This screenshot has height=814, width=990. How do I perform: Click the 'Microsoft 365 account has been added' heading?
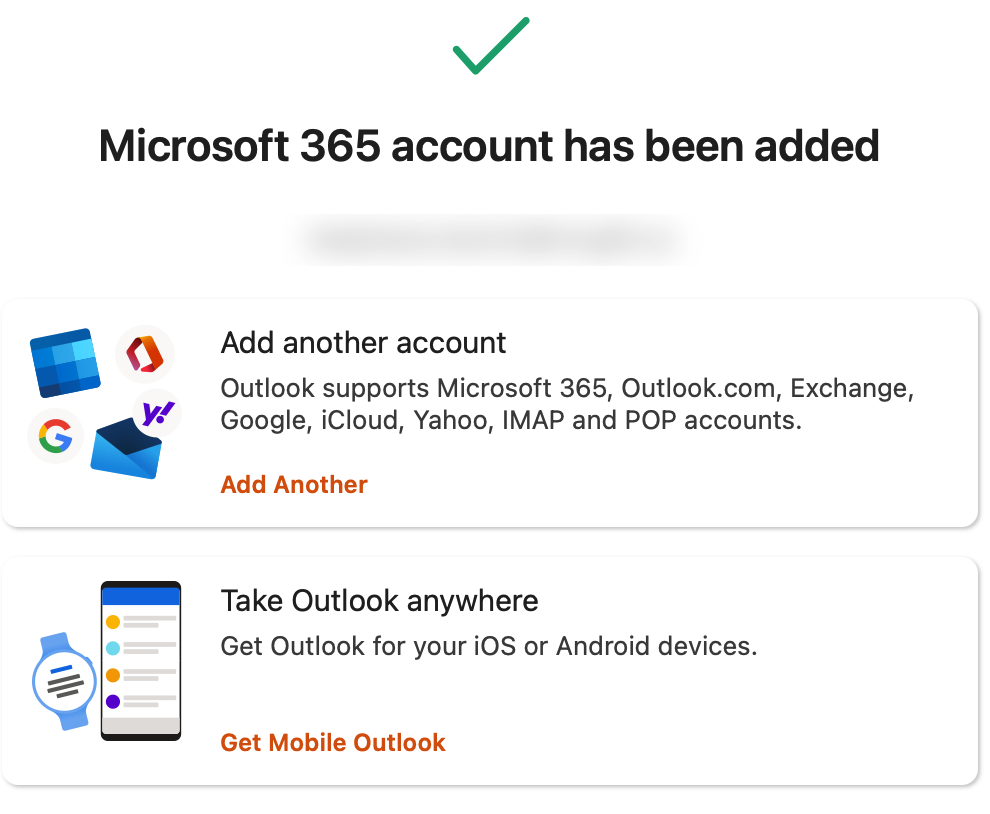(x=489, y=146)
